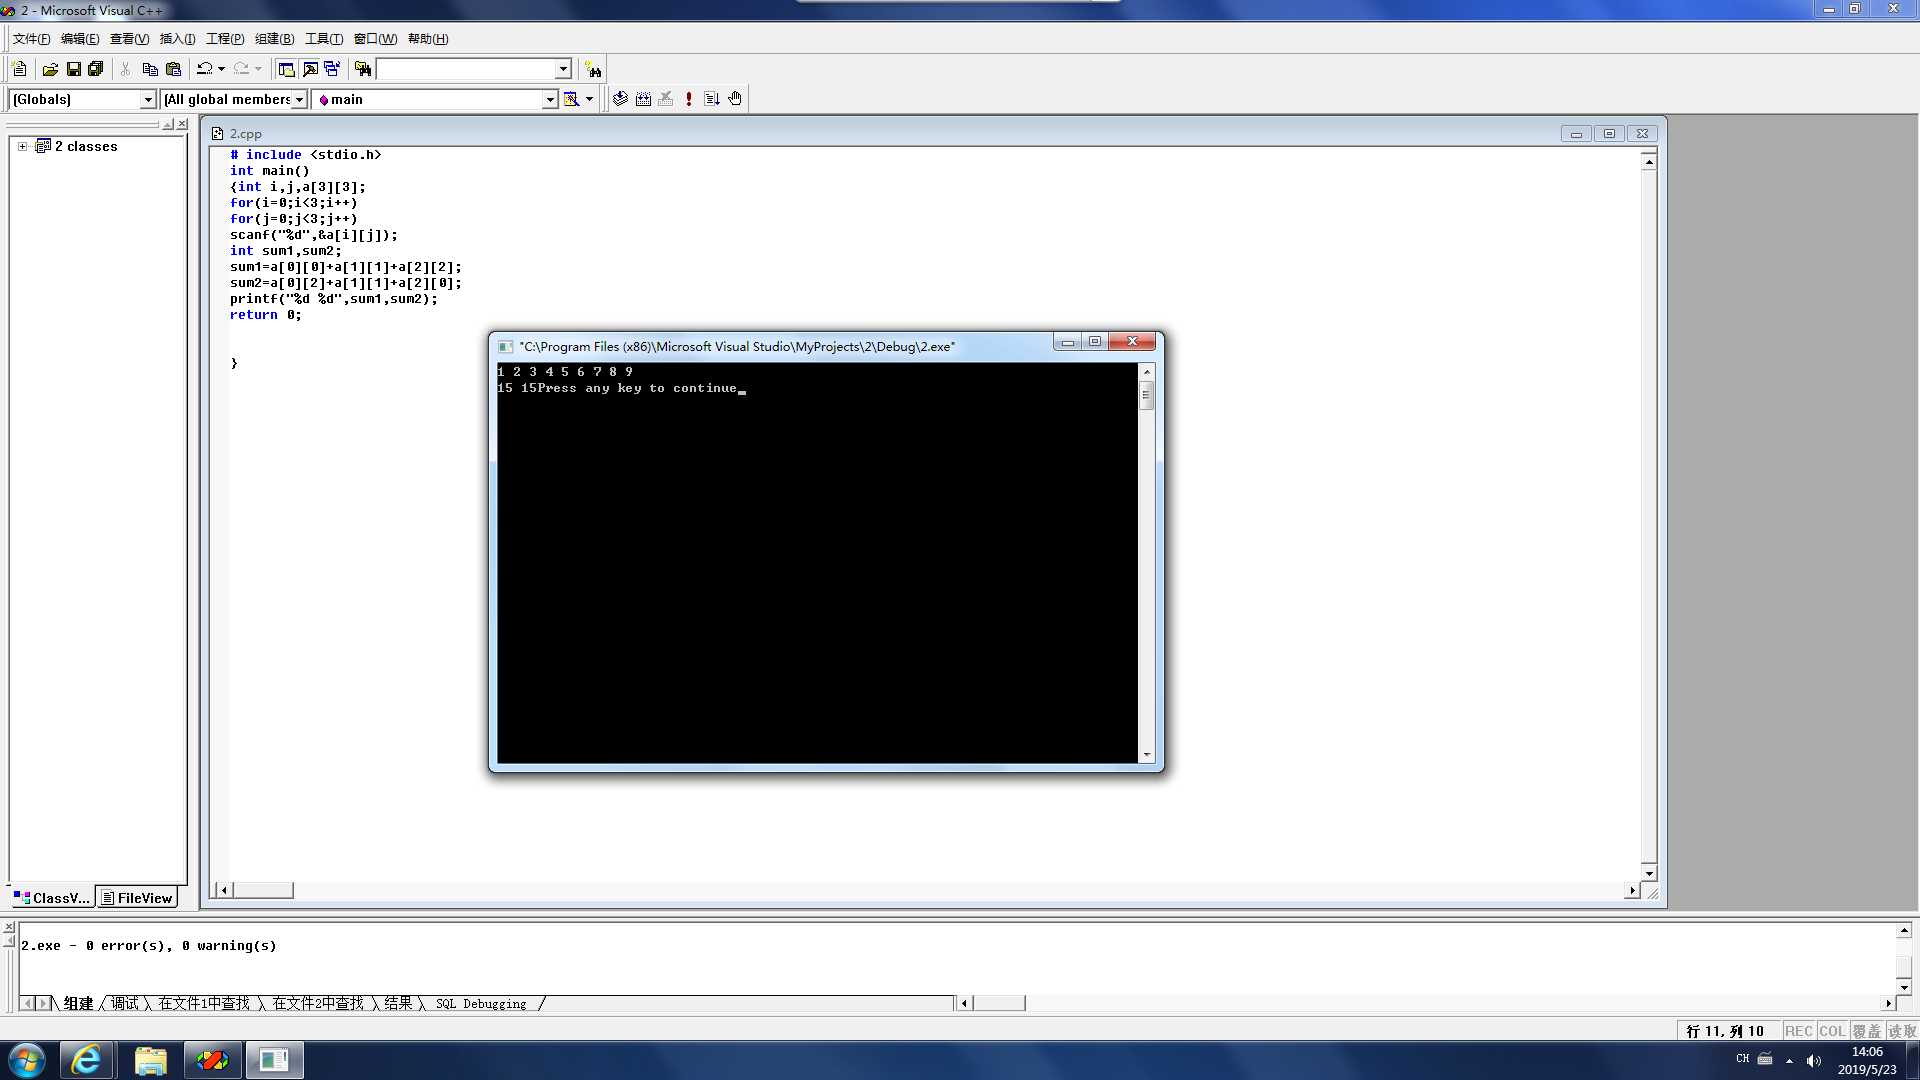The width and height of the screenshot is (1920, 1080).
Task: Select the 调试 output tab
Action: [x=124, y=1003]
